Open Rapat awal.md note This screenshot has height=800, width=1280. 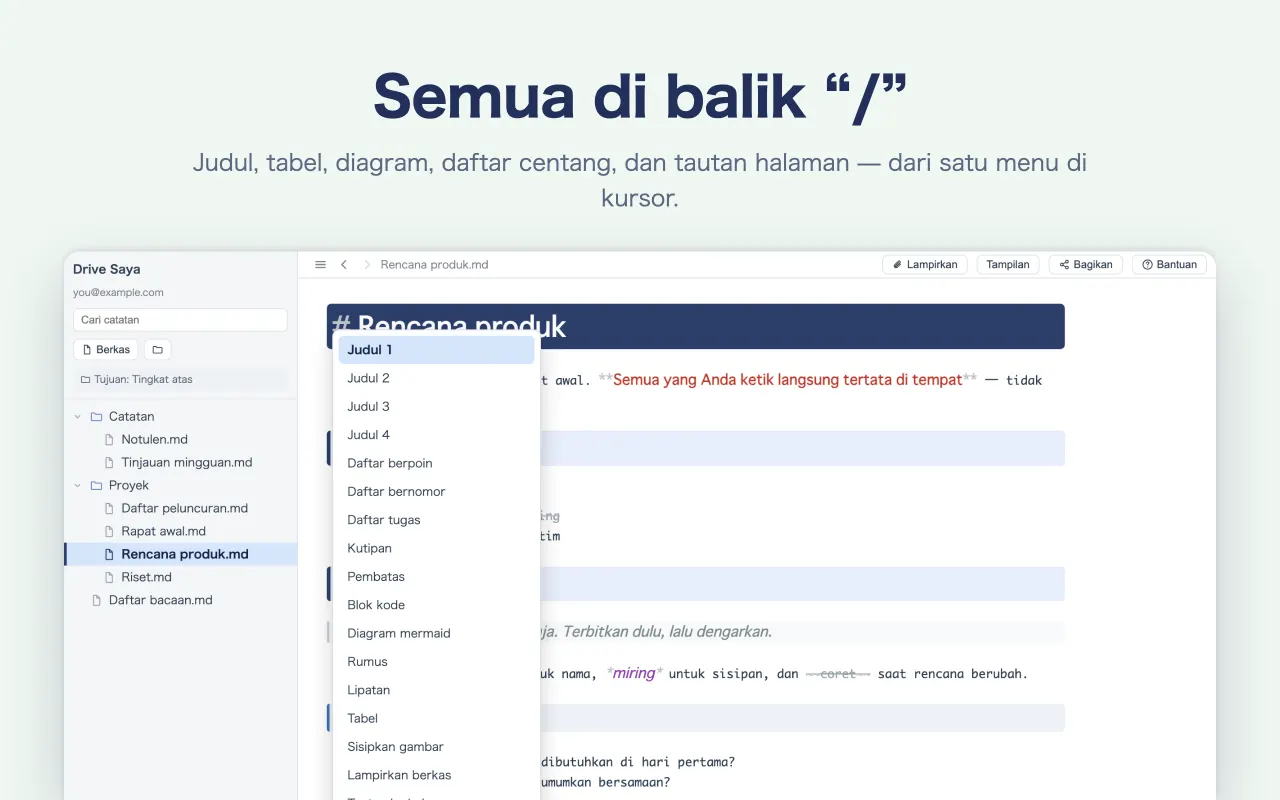164,531
